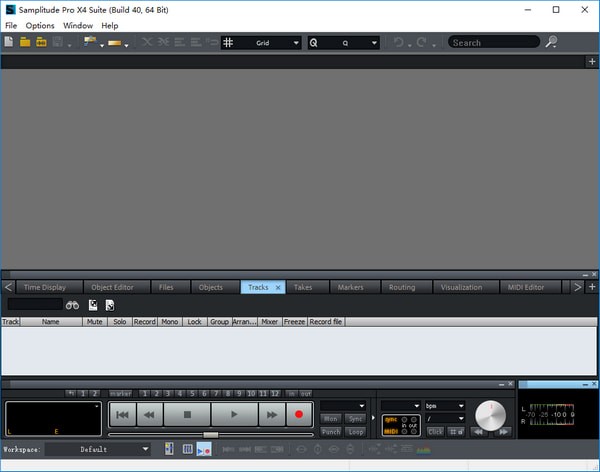Add a new tab with the top plus icon
The height and width of the screenshot is (472, 600).
[592, 62]
